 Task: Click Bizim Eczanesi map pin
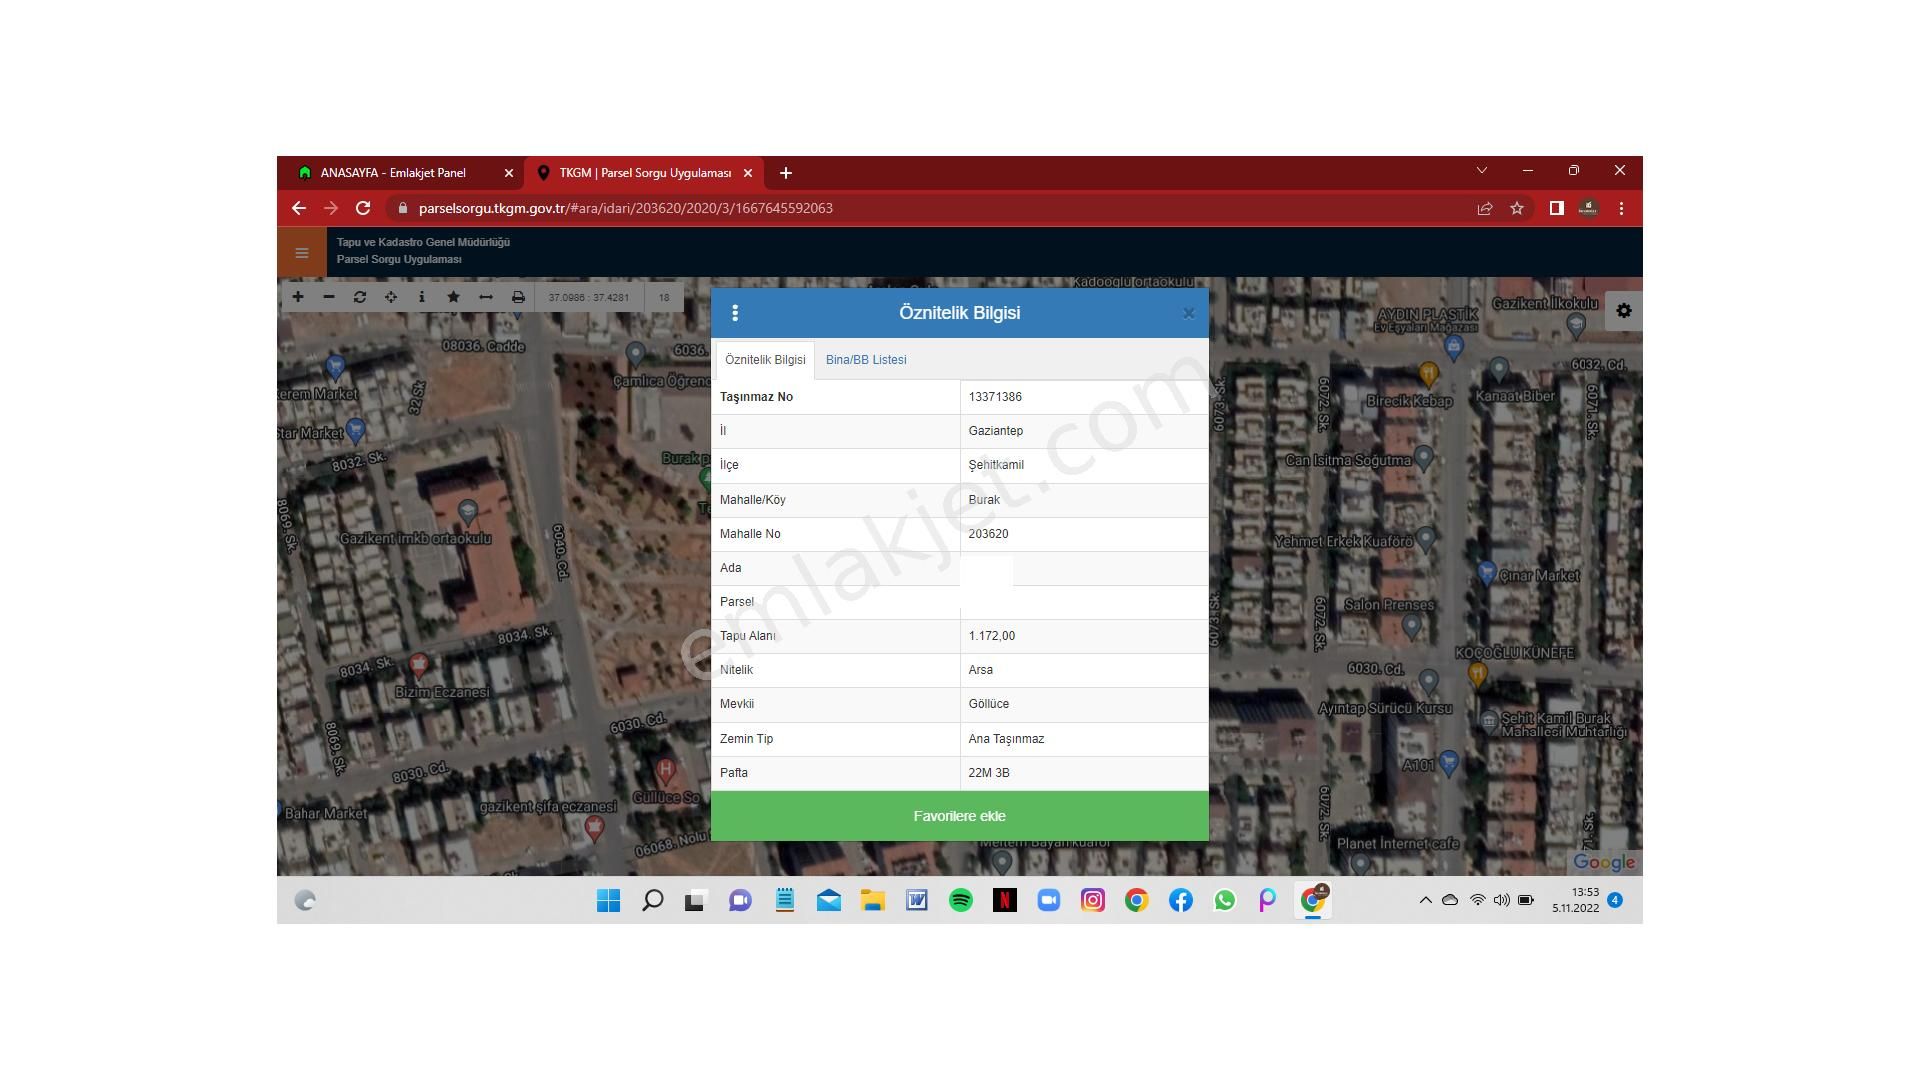[419, 664]
